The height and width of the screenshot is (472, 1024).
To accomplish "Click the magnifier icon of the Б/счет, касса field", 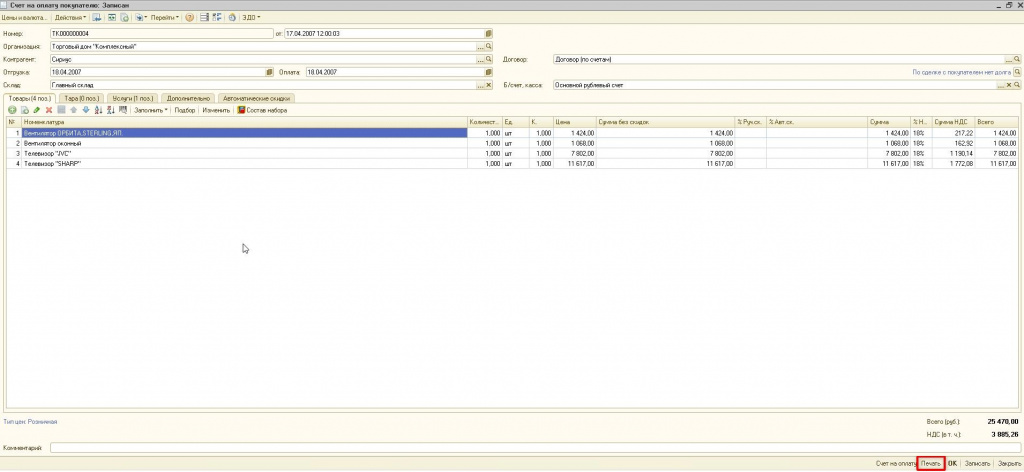I will point(1017,85).
